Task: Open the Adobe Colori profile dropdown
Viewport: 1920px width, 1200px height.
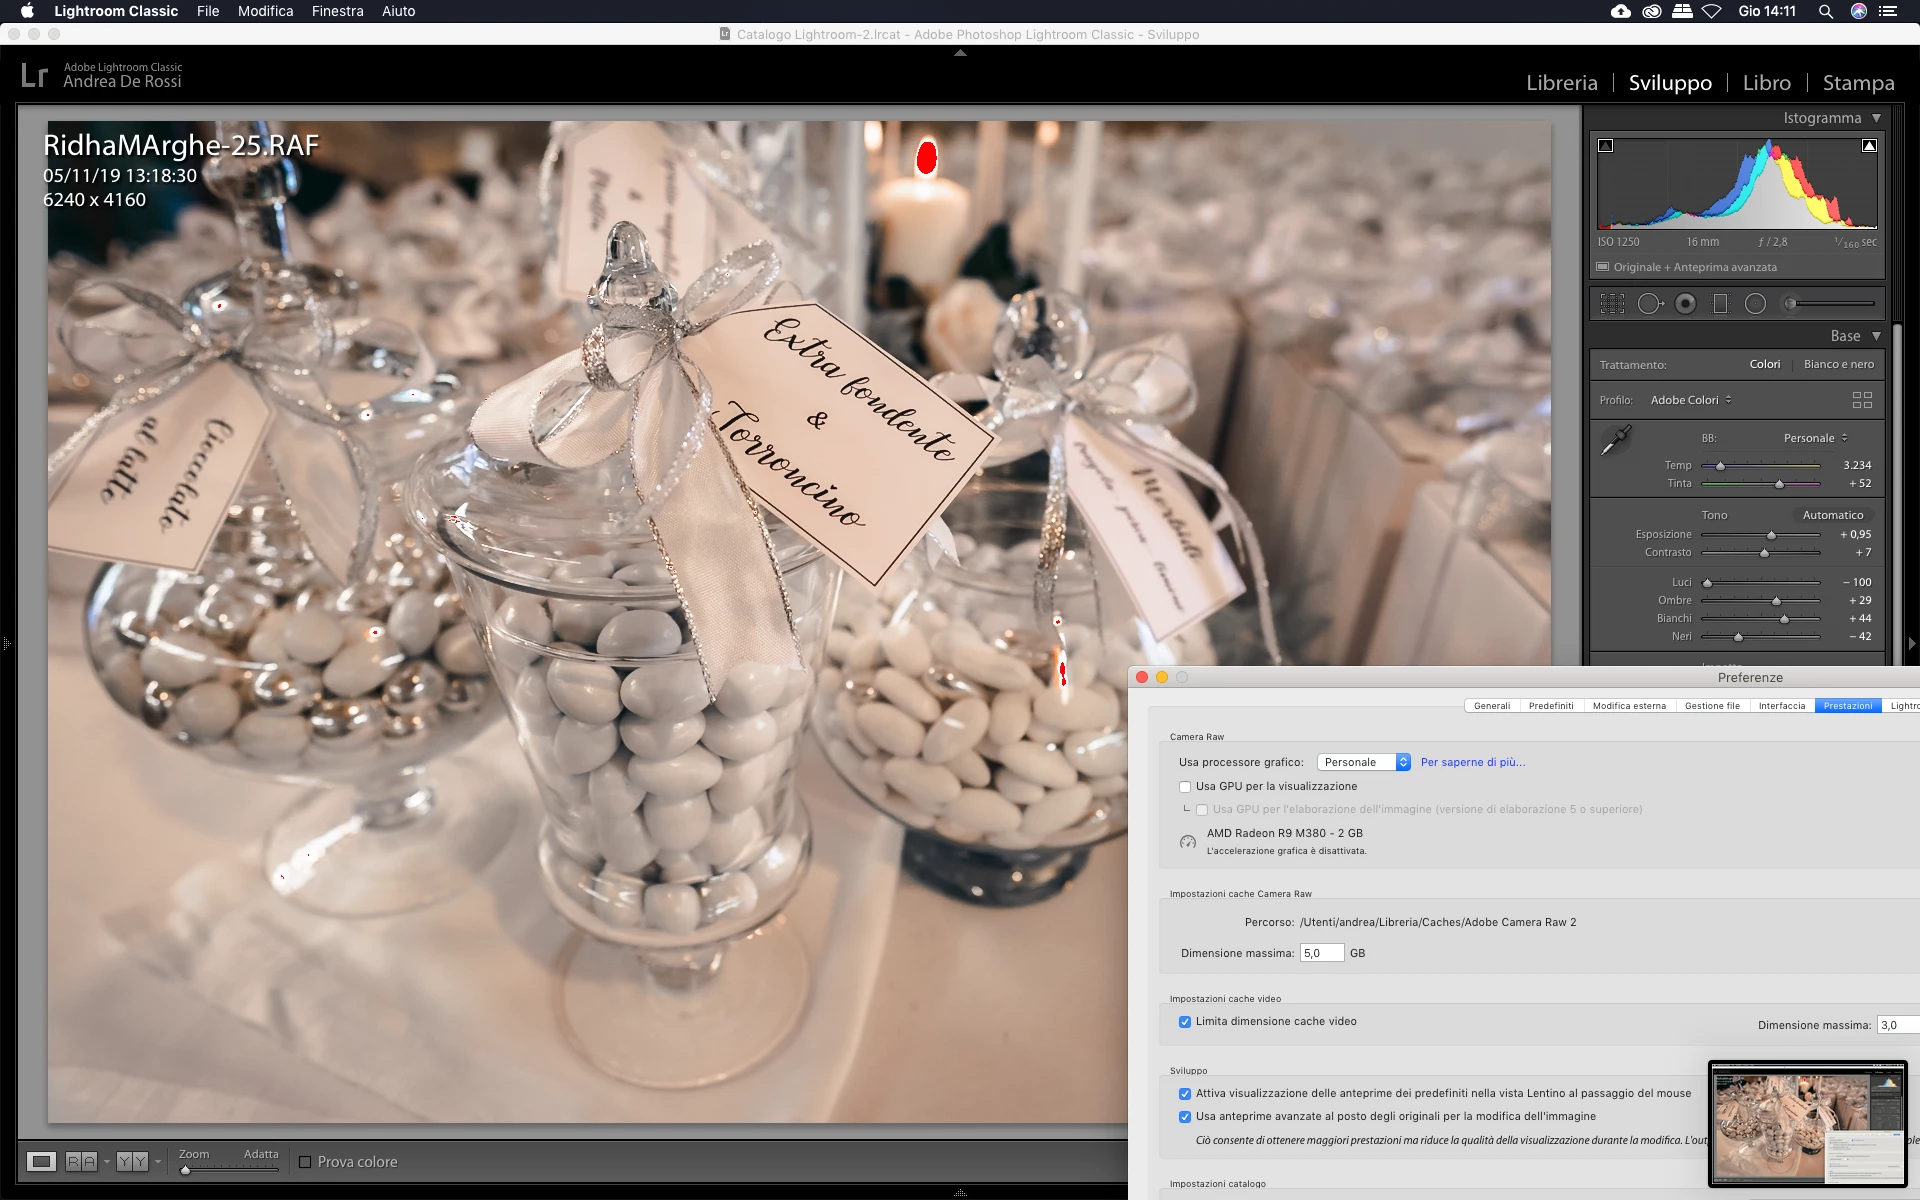Action: coord(1691,400)
